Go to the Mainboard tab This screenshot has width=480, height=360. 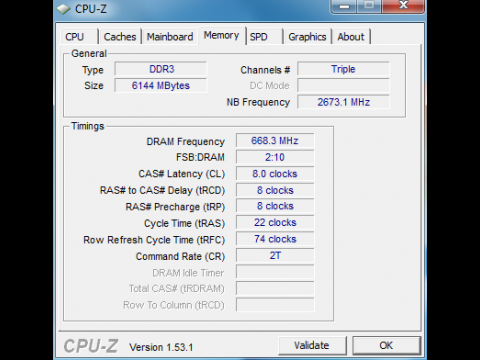pyautogui.click(x=170, y=36)
